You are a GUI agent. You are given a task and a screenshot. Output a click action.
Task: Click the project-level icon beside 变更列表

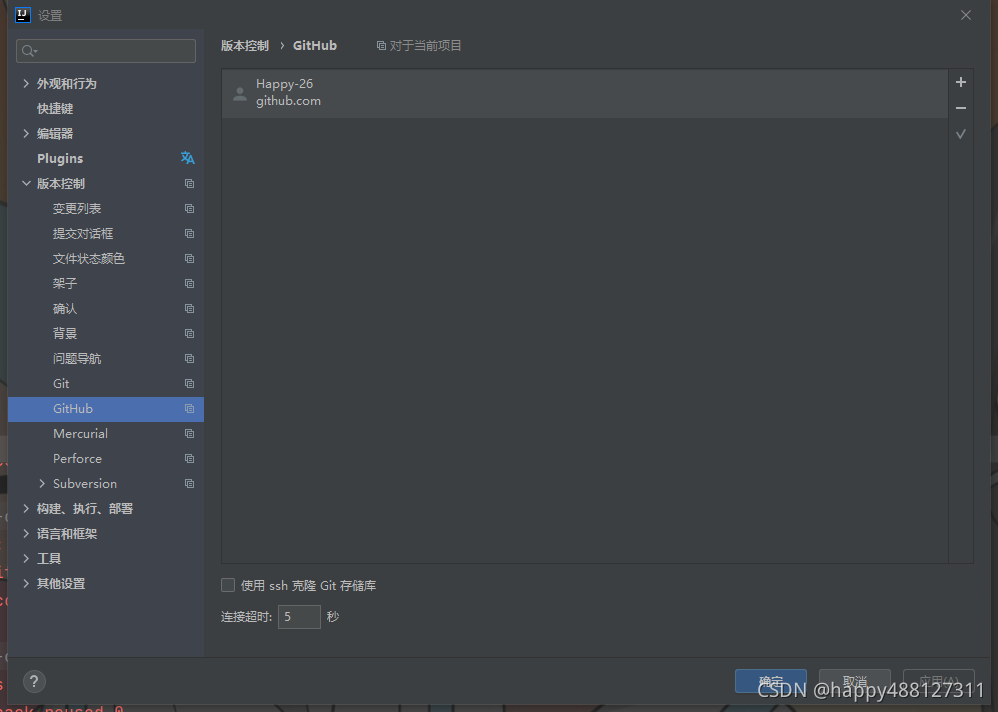(x=189, y=209)
